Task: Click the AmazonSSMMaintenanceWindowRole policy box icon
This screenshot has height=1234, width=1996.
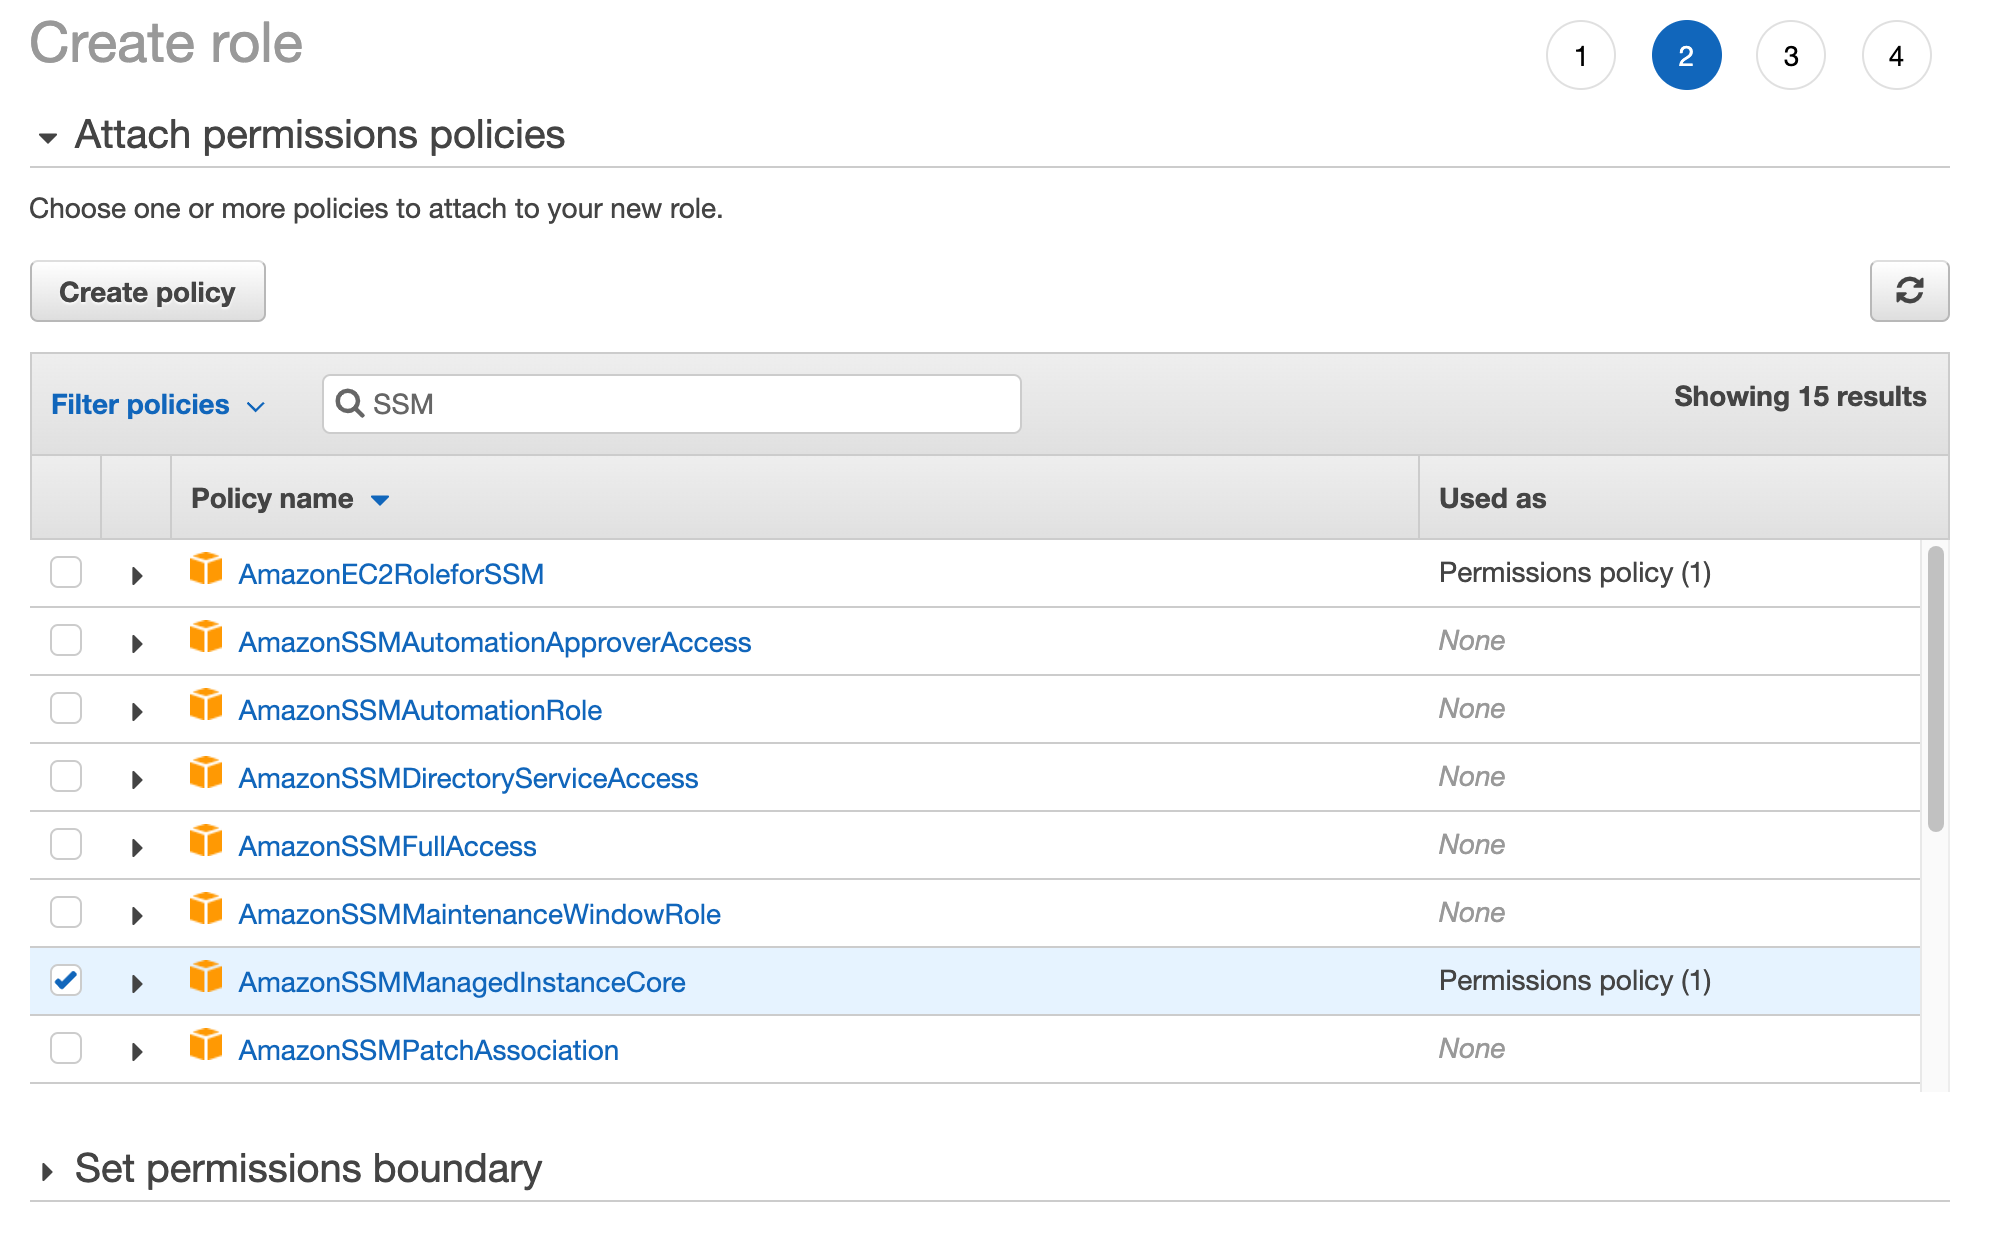Action: [206, 910]
